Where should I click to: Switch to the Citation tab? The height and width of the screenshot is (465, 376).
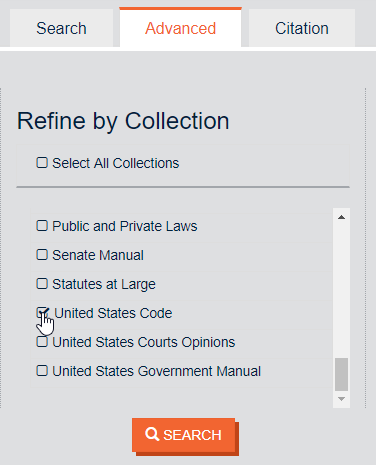[x=302, y=28]
